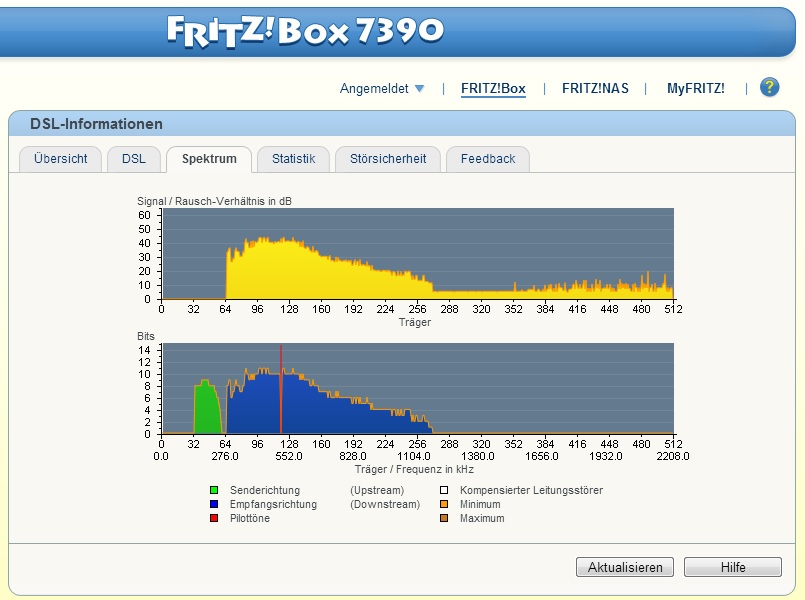
Task: Click the red pilot tone line in Bits chart
Action: click(281, 389)
